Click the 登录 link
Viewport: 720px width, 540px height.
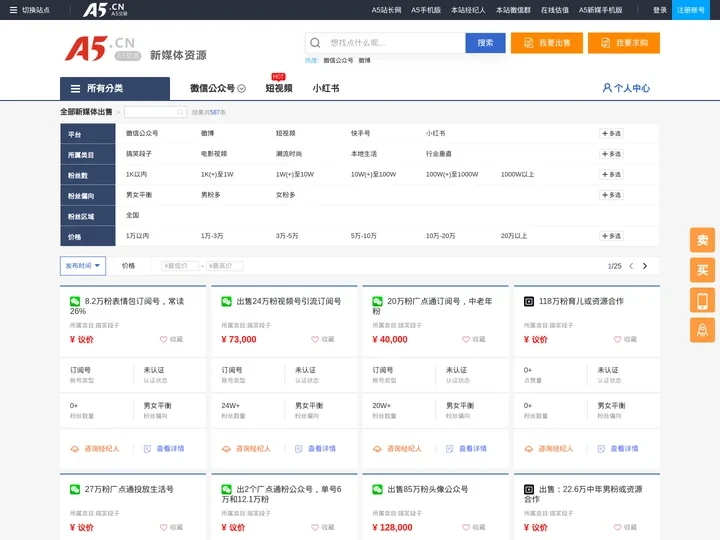tap(659, 10)
